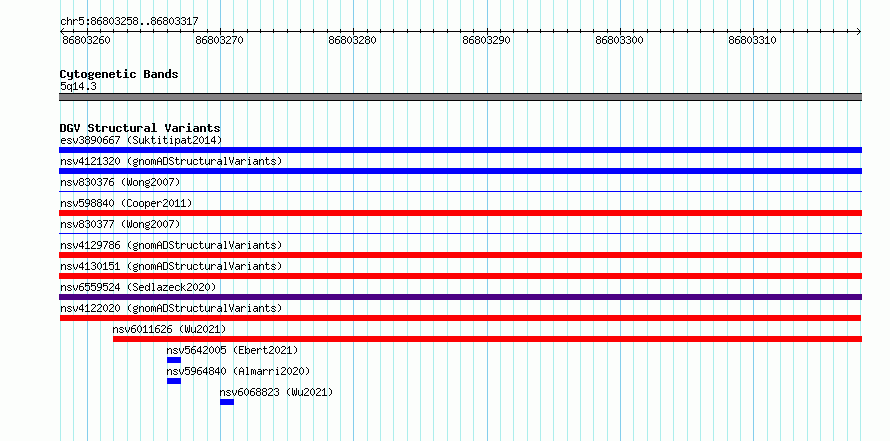The image size is (890, 441).
Task: Click ruler position 86803290
Action: [x=486, y=41]
